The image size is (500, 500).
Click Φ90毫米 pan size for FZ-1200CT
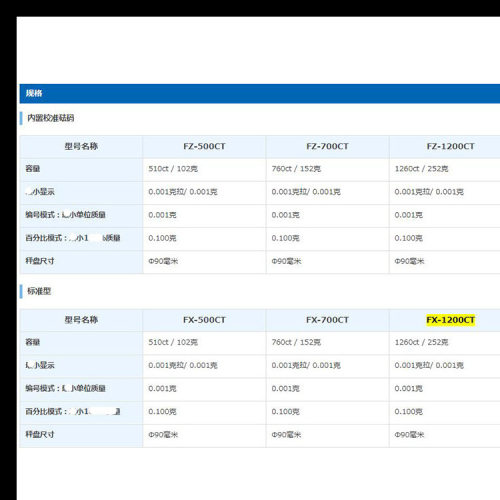[x=409, y=261]
